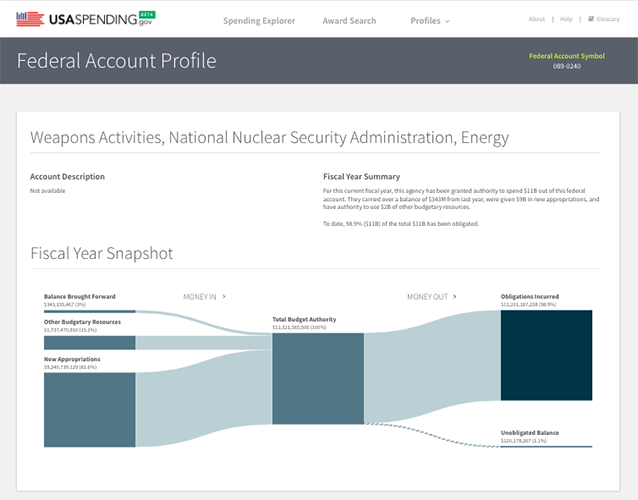Select the dark Obligations Incurred block
The height and width of the screenshot is (500, 638).
546,355
